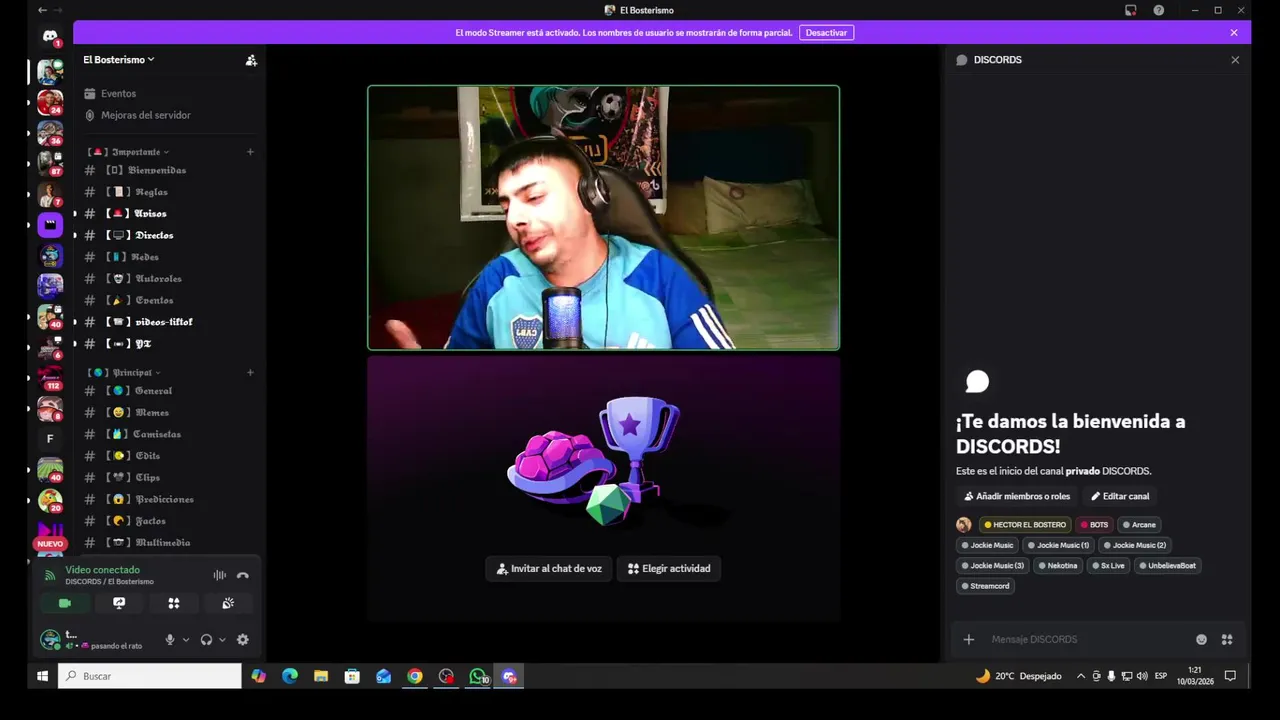1280x720 pixels.
Task: Close the DISCORDS chat panel
Action: 1235,60
